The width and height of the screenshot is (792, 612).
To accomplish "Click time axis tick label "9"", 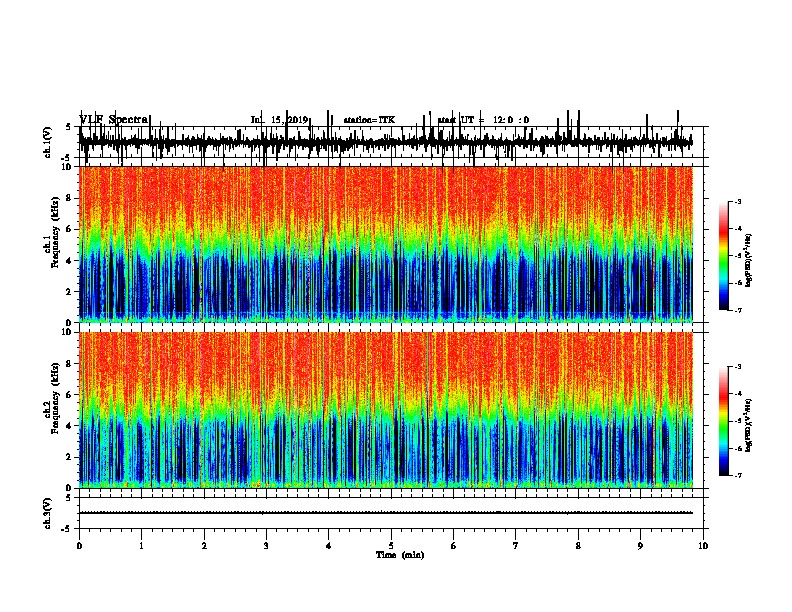I will click(x=640, y=546).
